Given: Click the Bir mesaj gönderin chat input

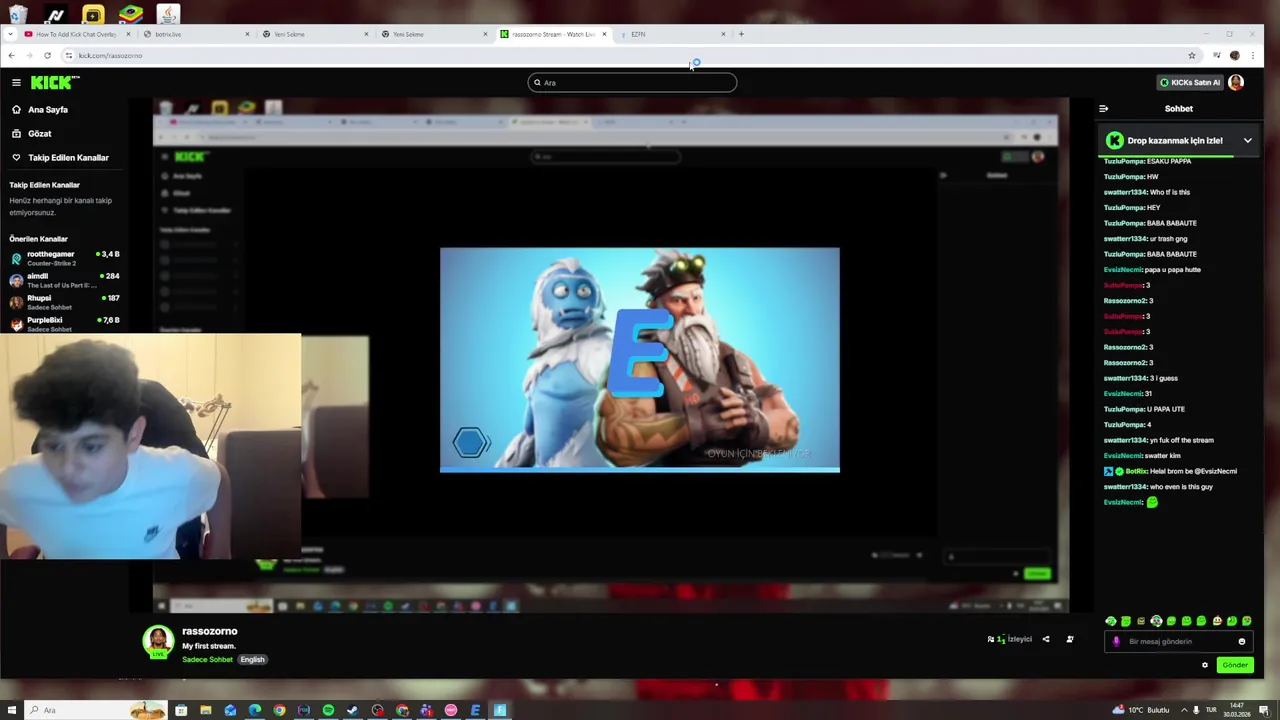Looking at the screenshot, I should (1178, 642).
